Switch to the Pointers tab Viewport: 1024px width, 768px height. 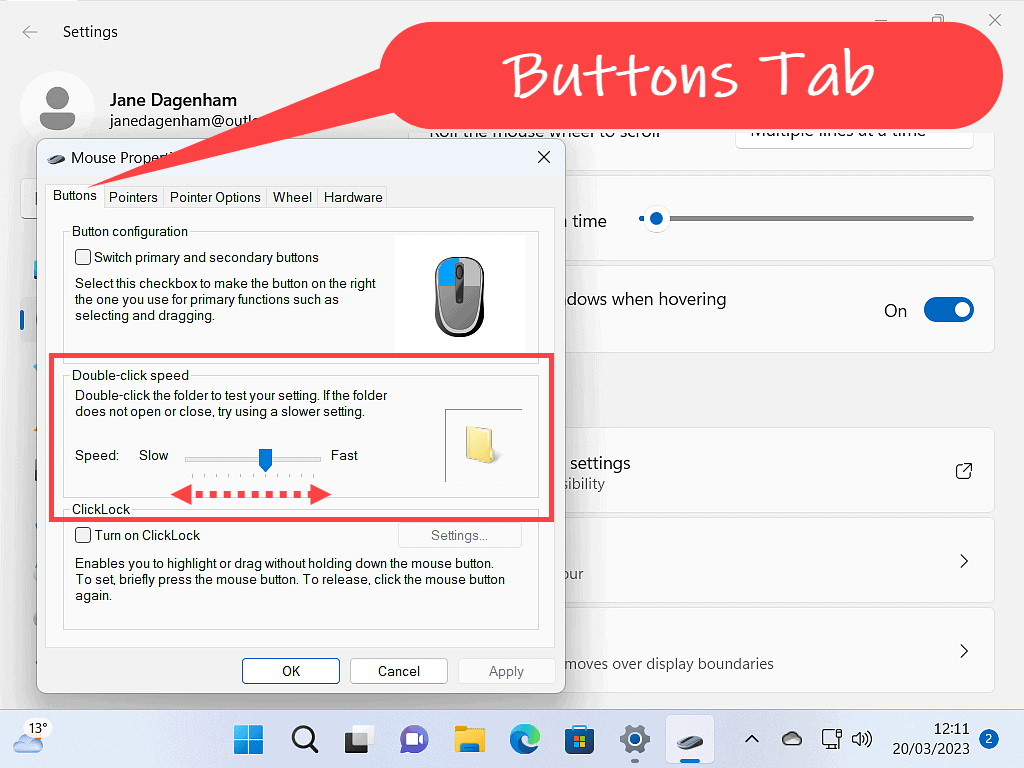pos(133,197)
